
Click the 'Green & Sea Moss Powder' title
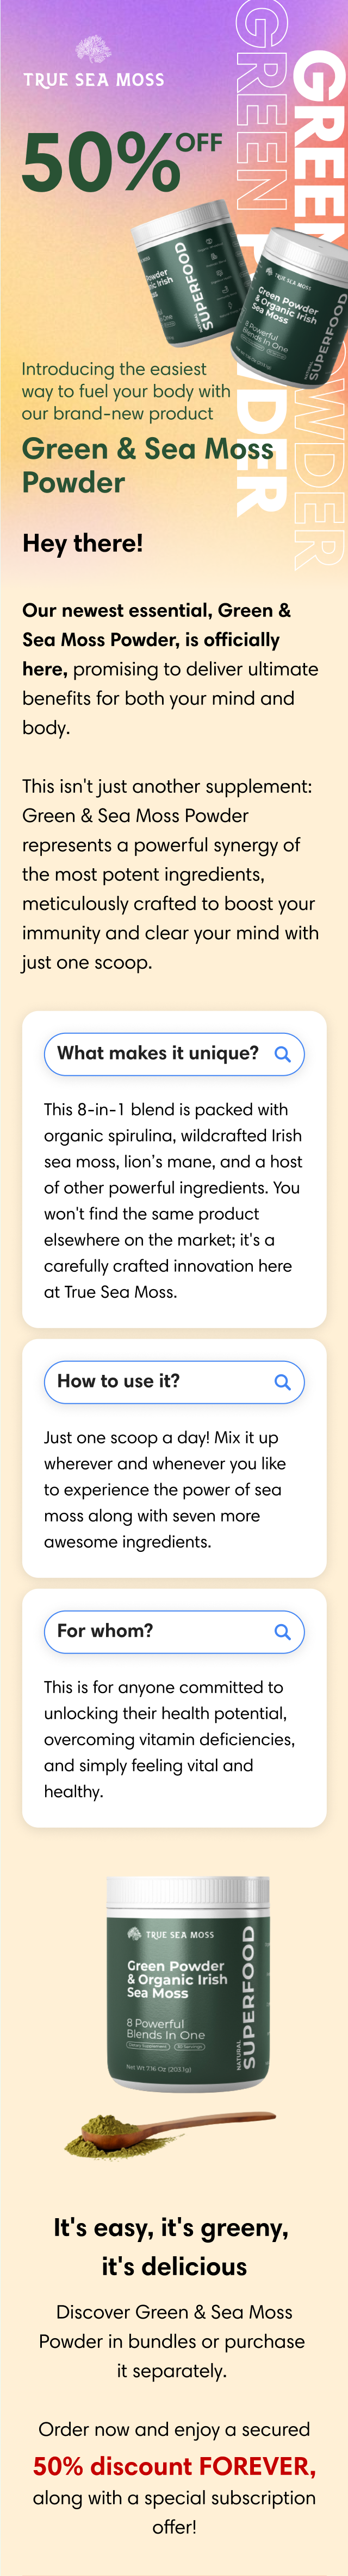[148, 466]
